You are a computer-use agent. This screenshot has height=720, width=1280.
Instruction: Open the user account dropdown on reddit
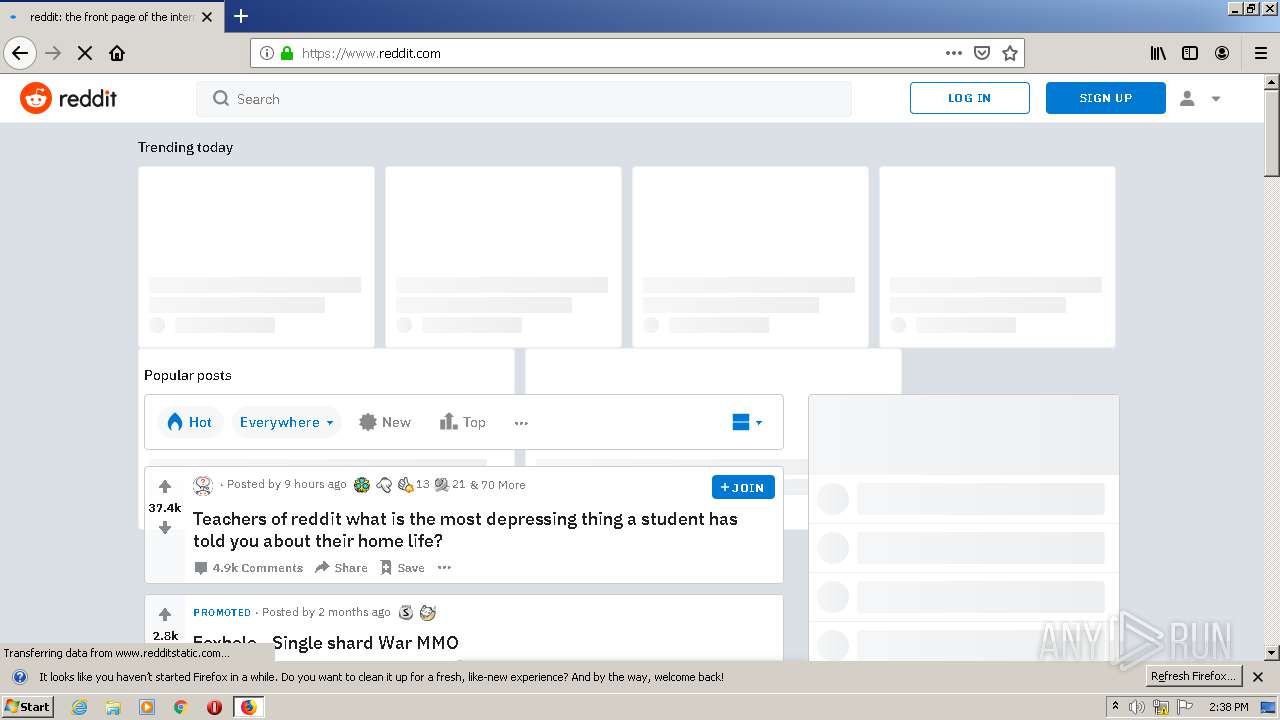click(1200, 98)
